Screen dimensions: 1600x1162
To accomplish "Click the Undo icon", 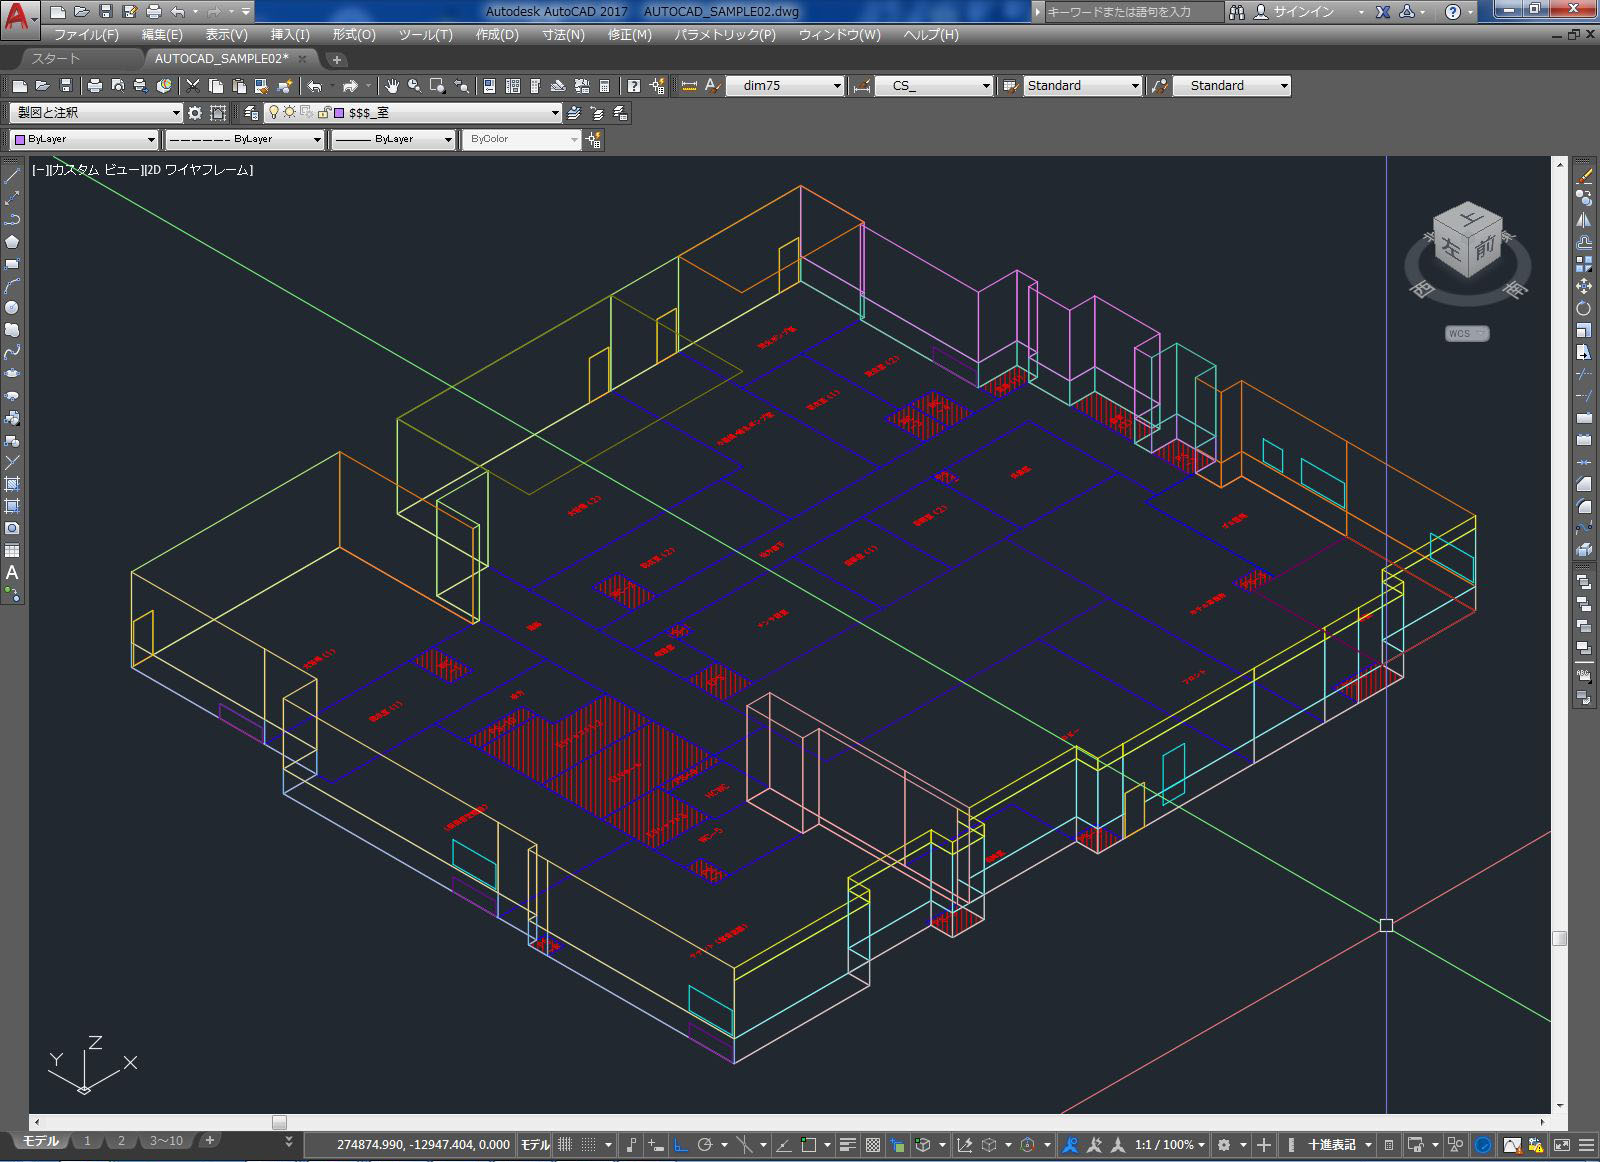I will (x=178, y=13).
